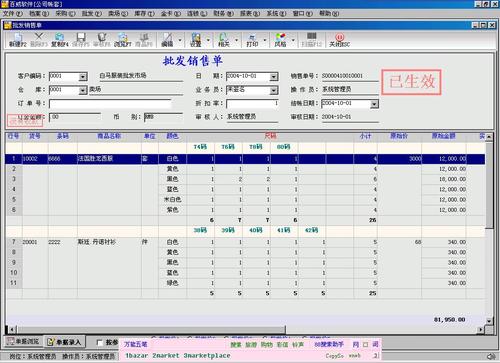Click the 风格 style toolbar icon
Screen dimensions: 500x363
tap(280, 39)
